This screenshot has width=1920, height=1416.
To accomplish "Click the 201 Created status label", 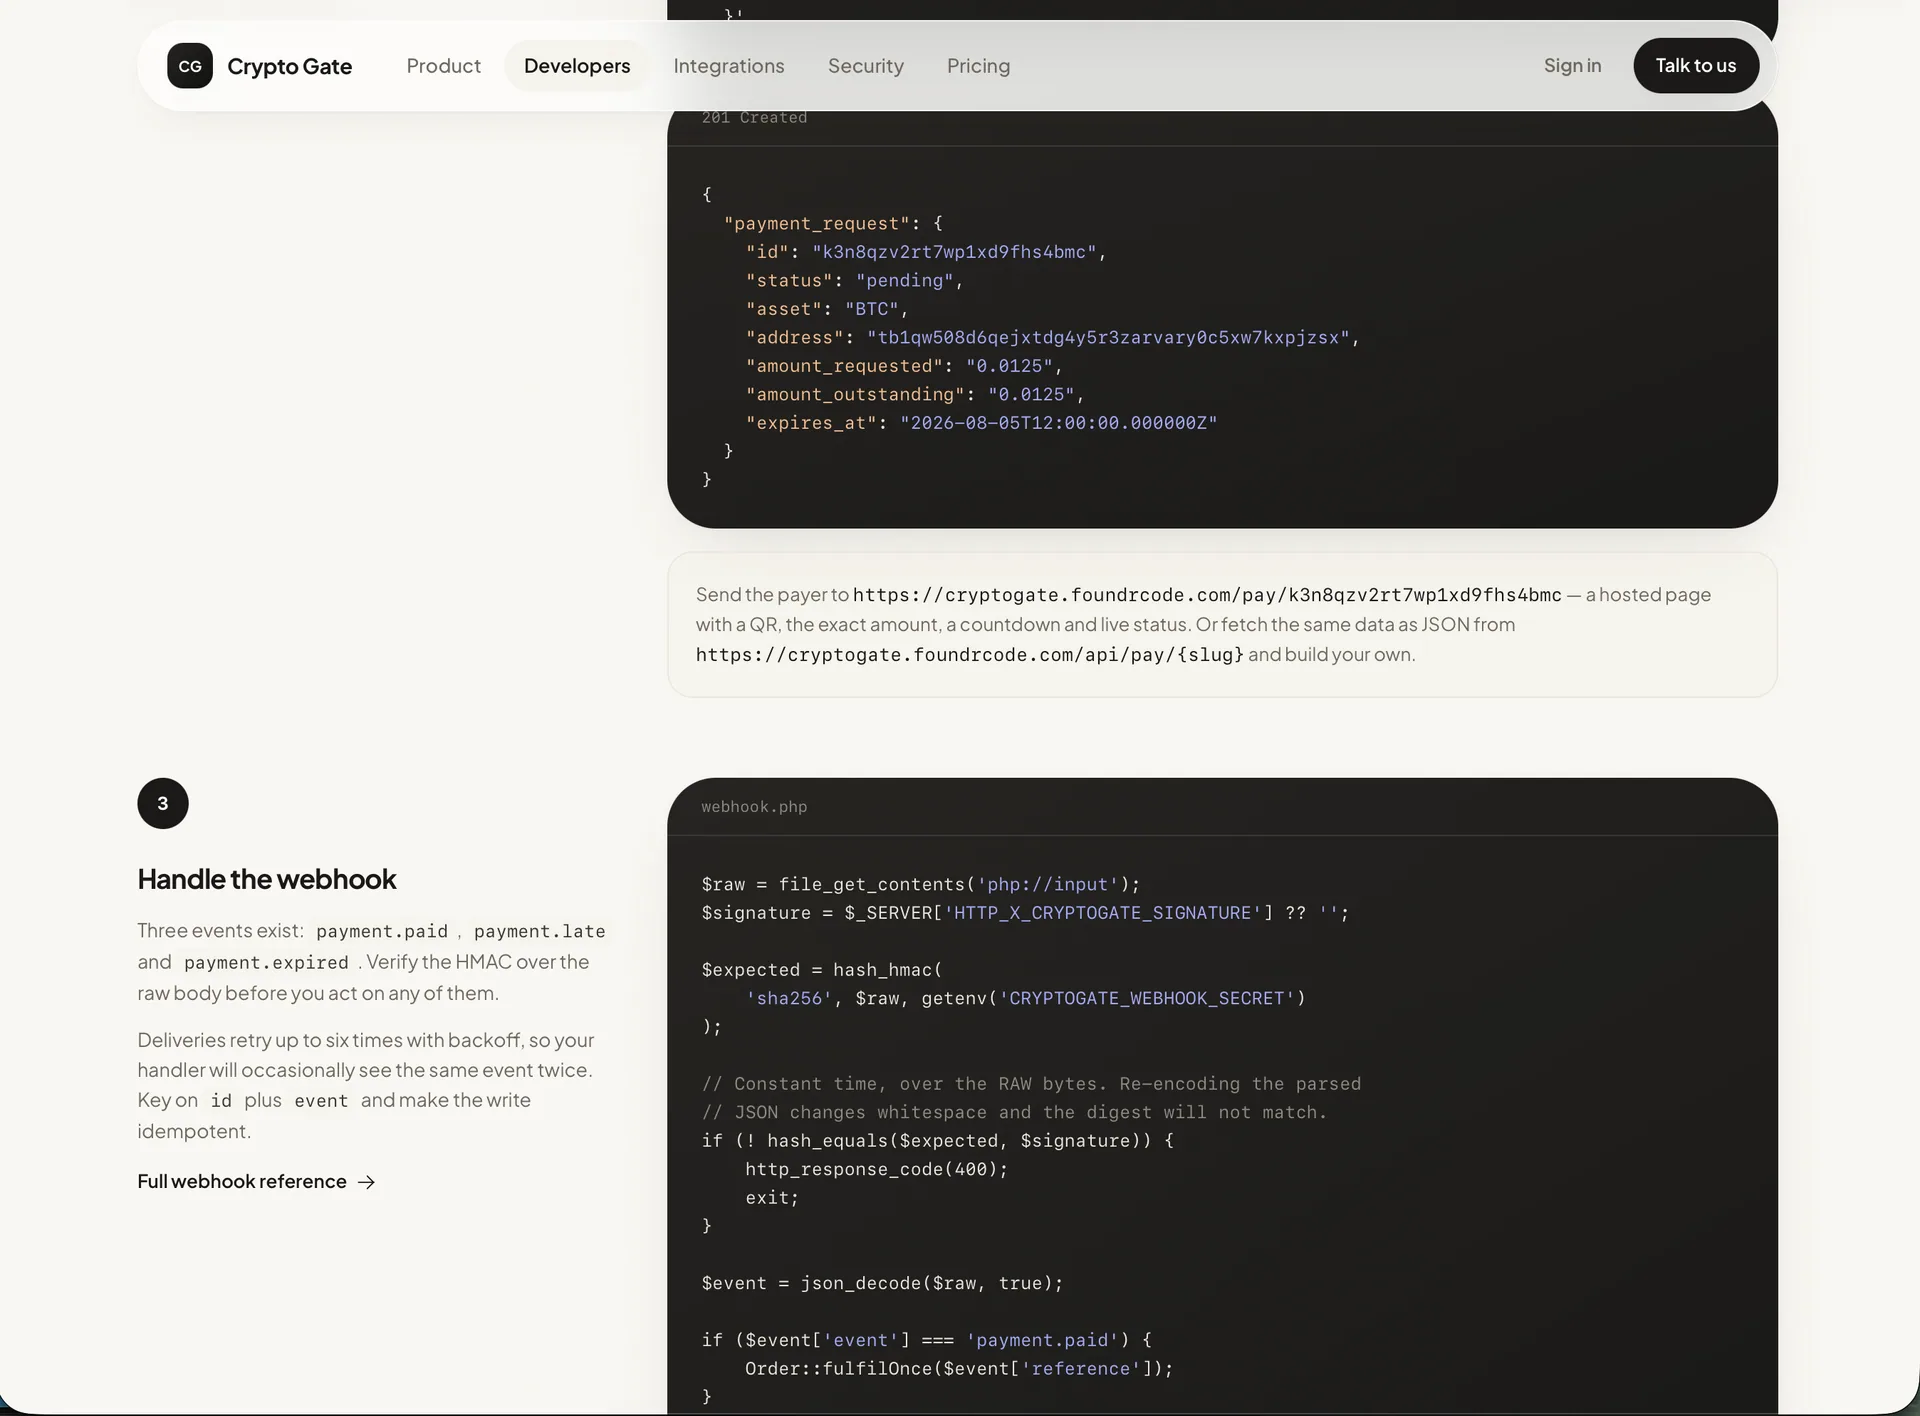I will [754, 118].
